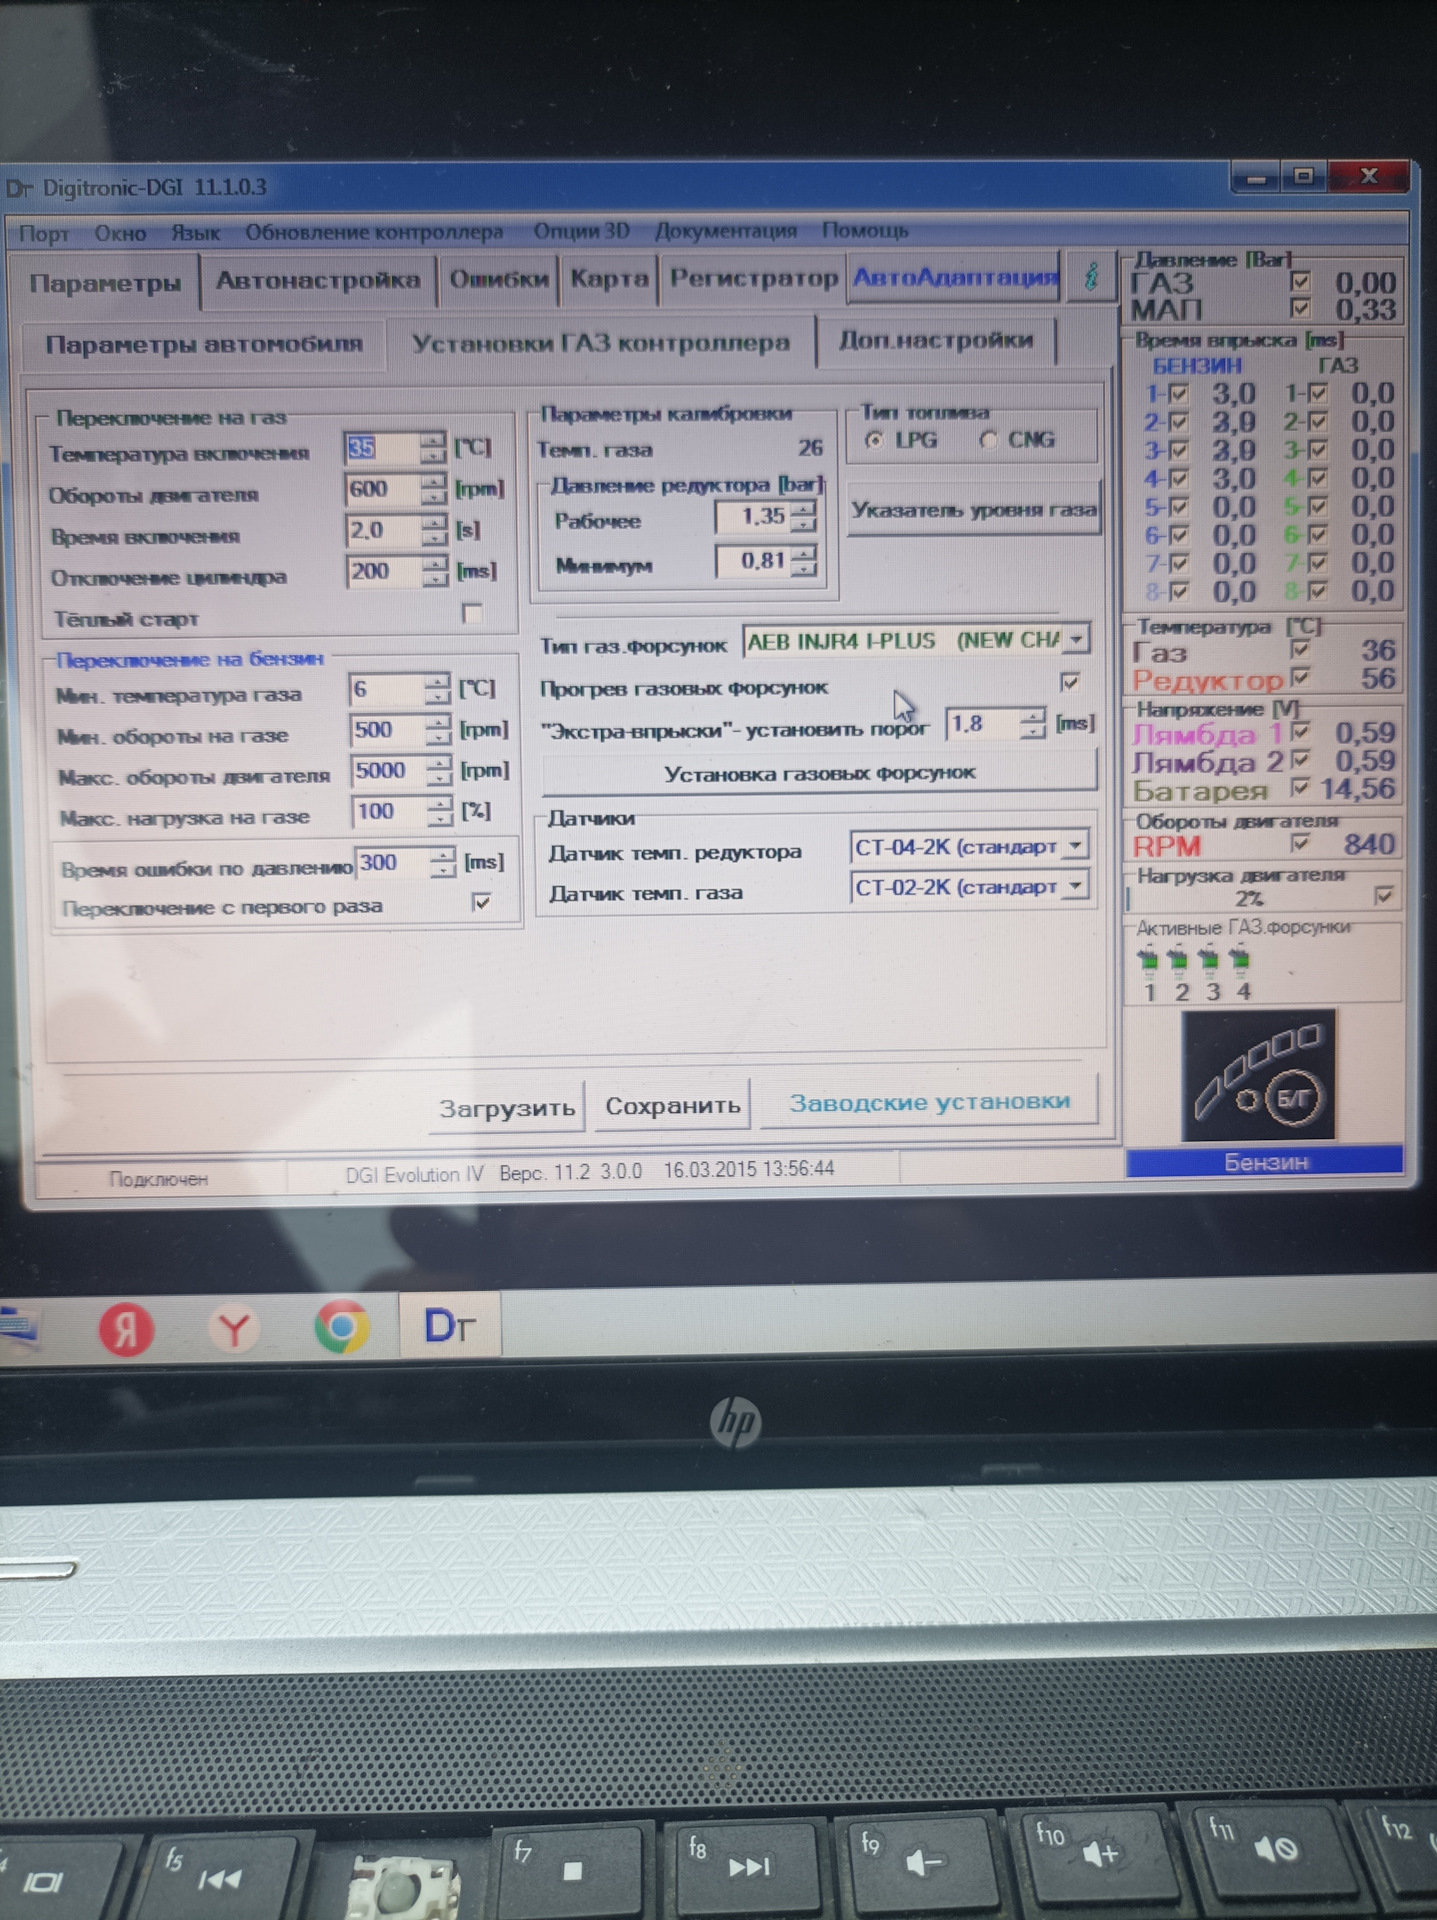Switch to the Регистратор tab
Image resolution: width=1437 pixels, height=1920 pixels.
coord(753,277)
